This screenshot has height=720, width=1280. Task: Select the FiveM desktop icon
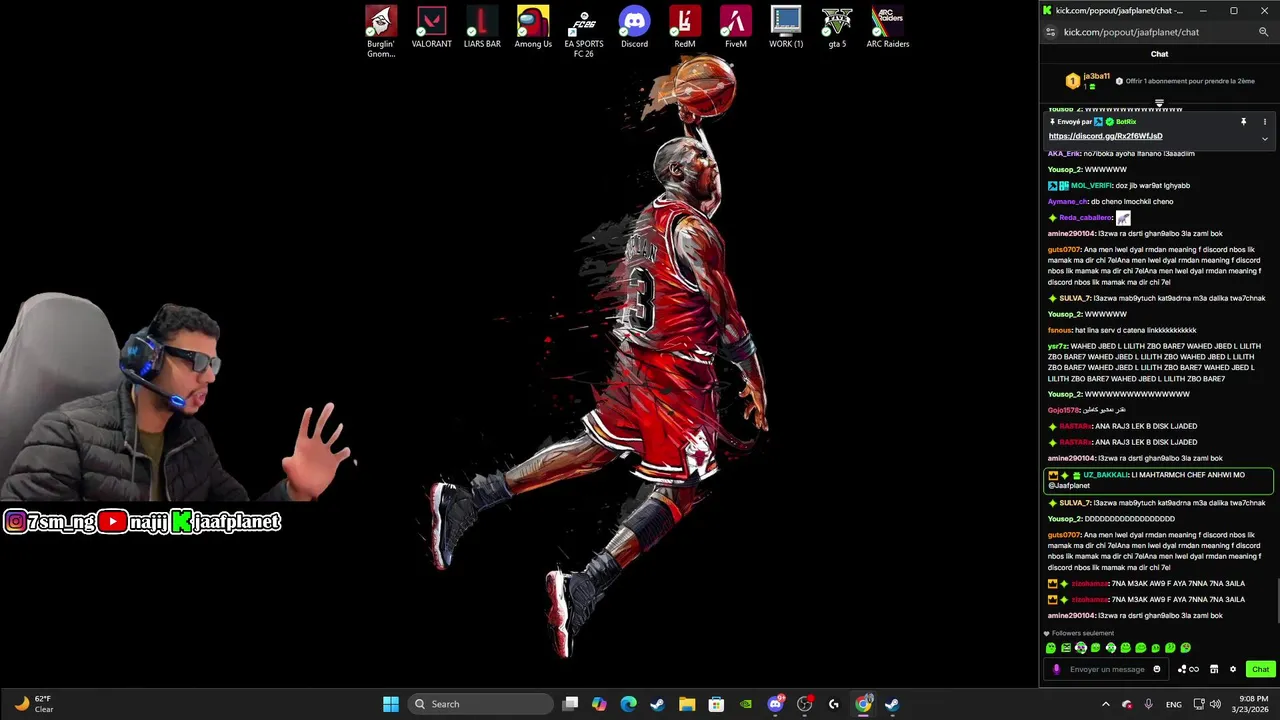(736, 28)
